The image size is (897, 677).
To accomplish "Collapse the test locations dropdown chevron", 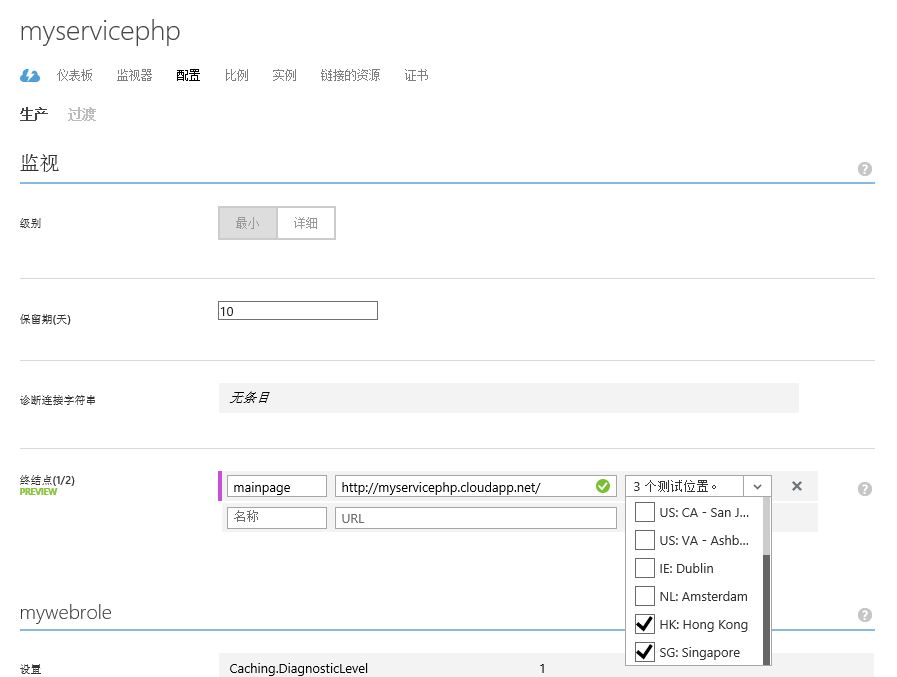I will (758, 487).
